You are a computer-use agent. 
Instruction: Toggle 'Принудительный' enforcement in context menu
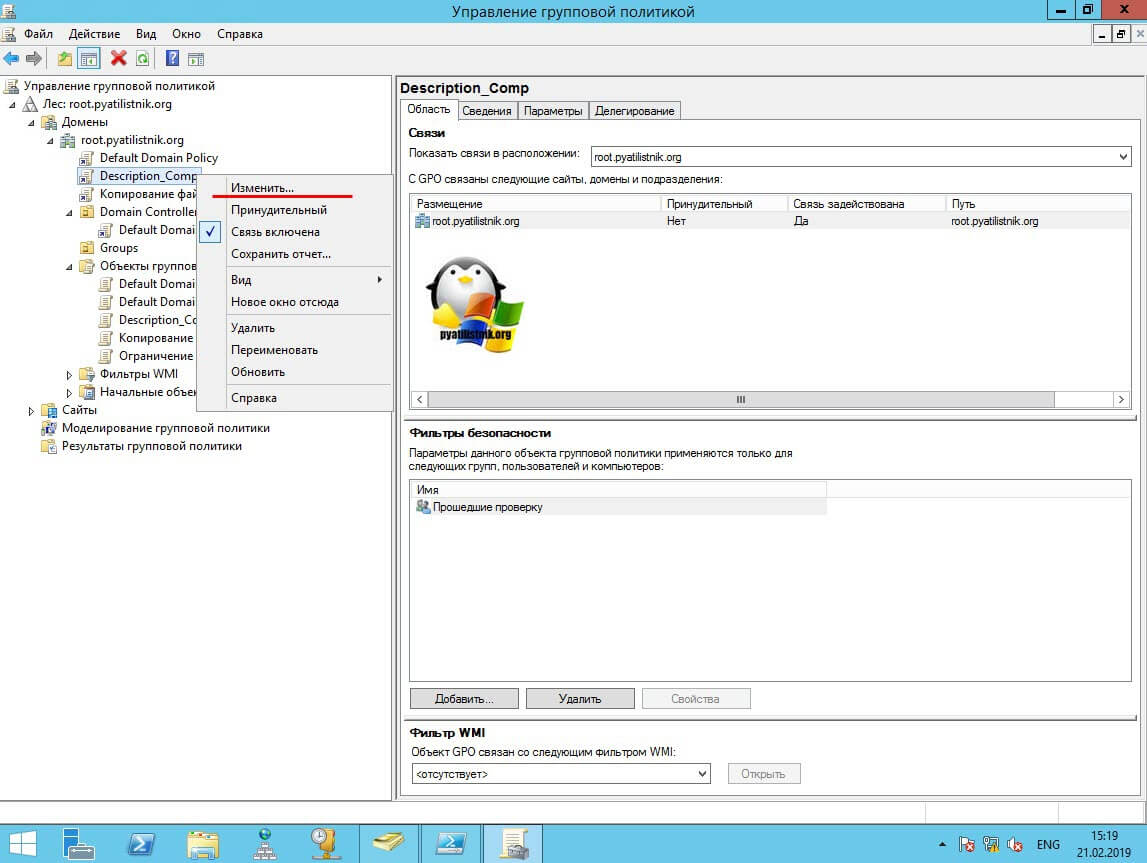[278, 210]
